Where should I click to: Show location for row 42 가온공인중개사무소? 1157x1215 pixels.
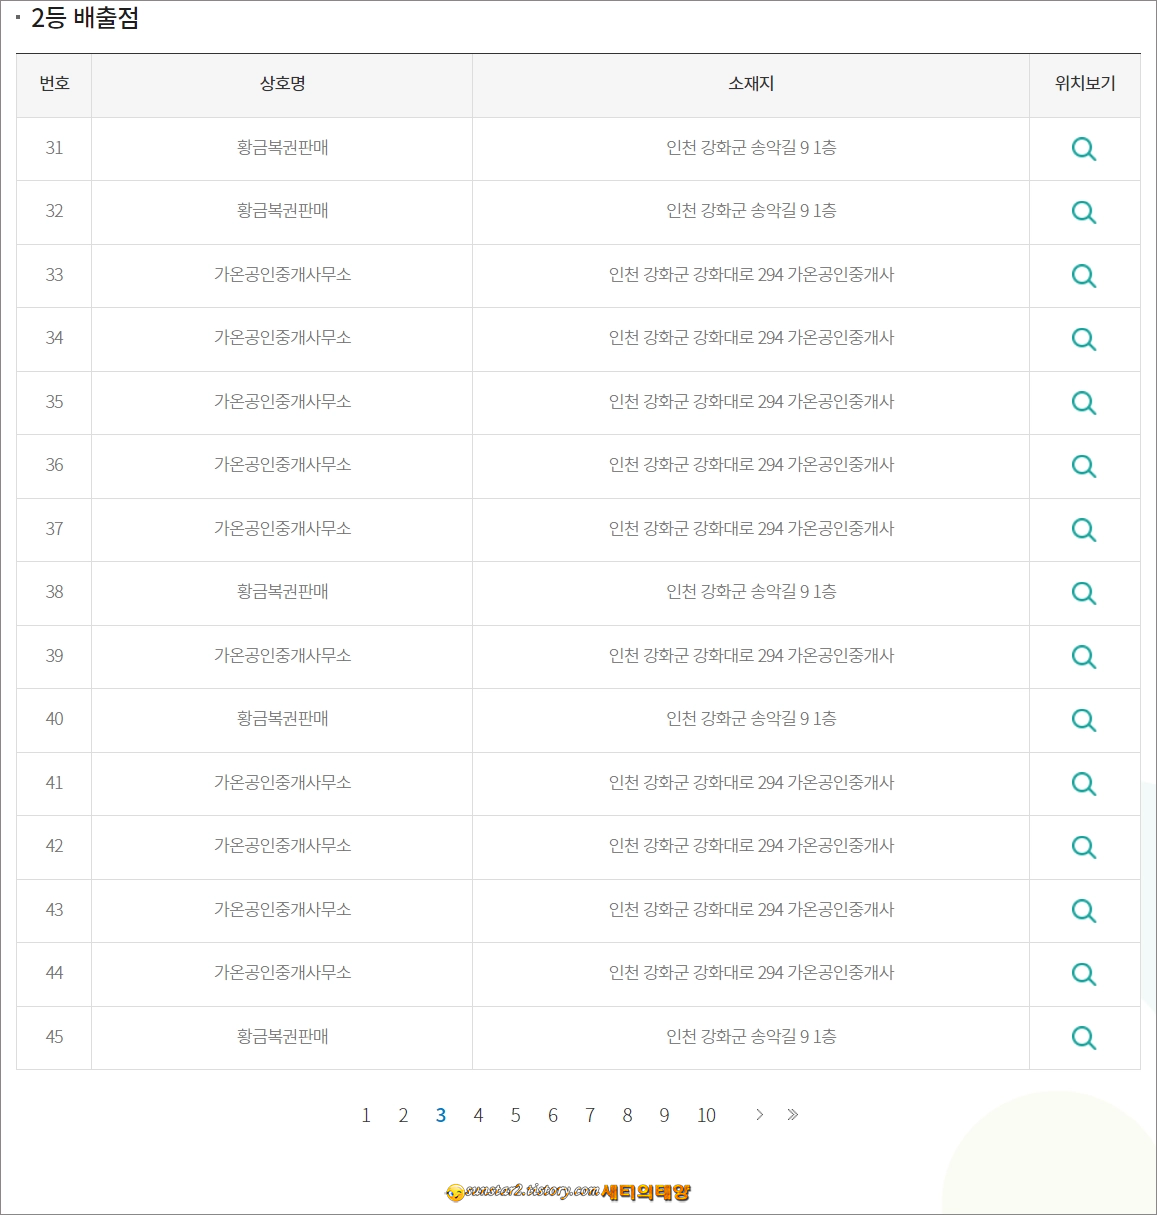click(x=1084, y=847)
